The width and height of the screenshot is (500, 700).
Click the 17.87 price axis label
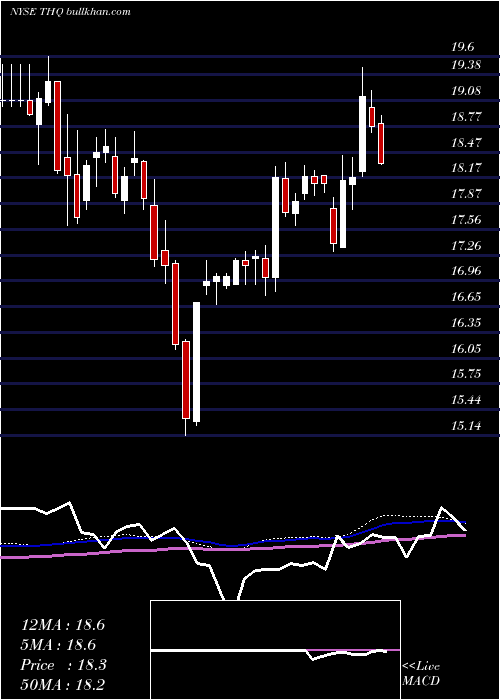[x=466, y=194]
